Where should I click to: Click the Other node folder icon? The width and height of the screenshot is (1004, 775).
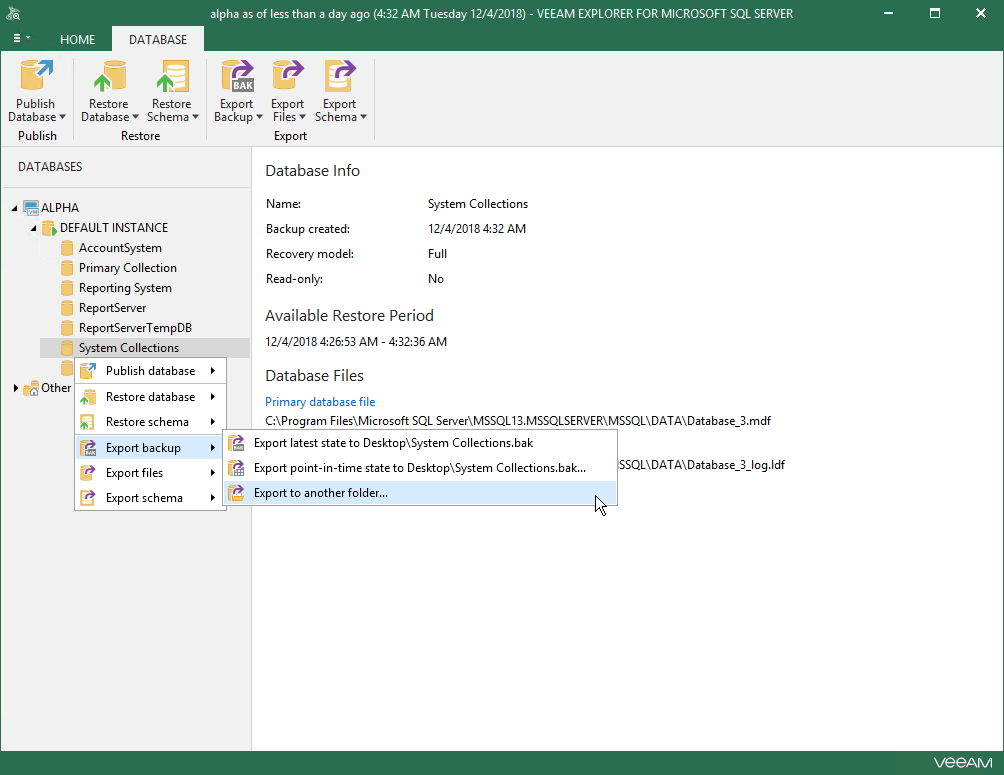tap(31, 388)
